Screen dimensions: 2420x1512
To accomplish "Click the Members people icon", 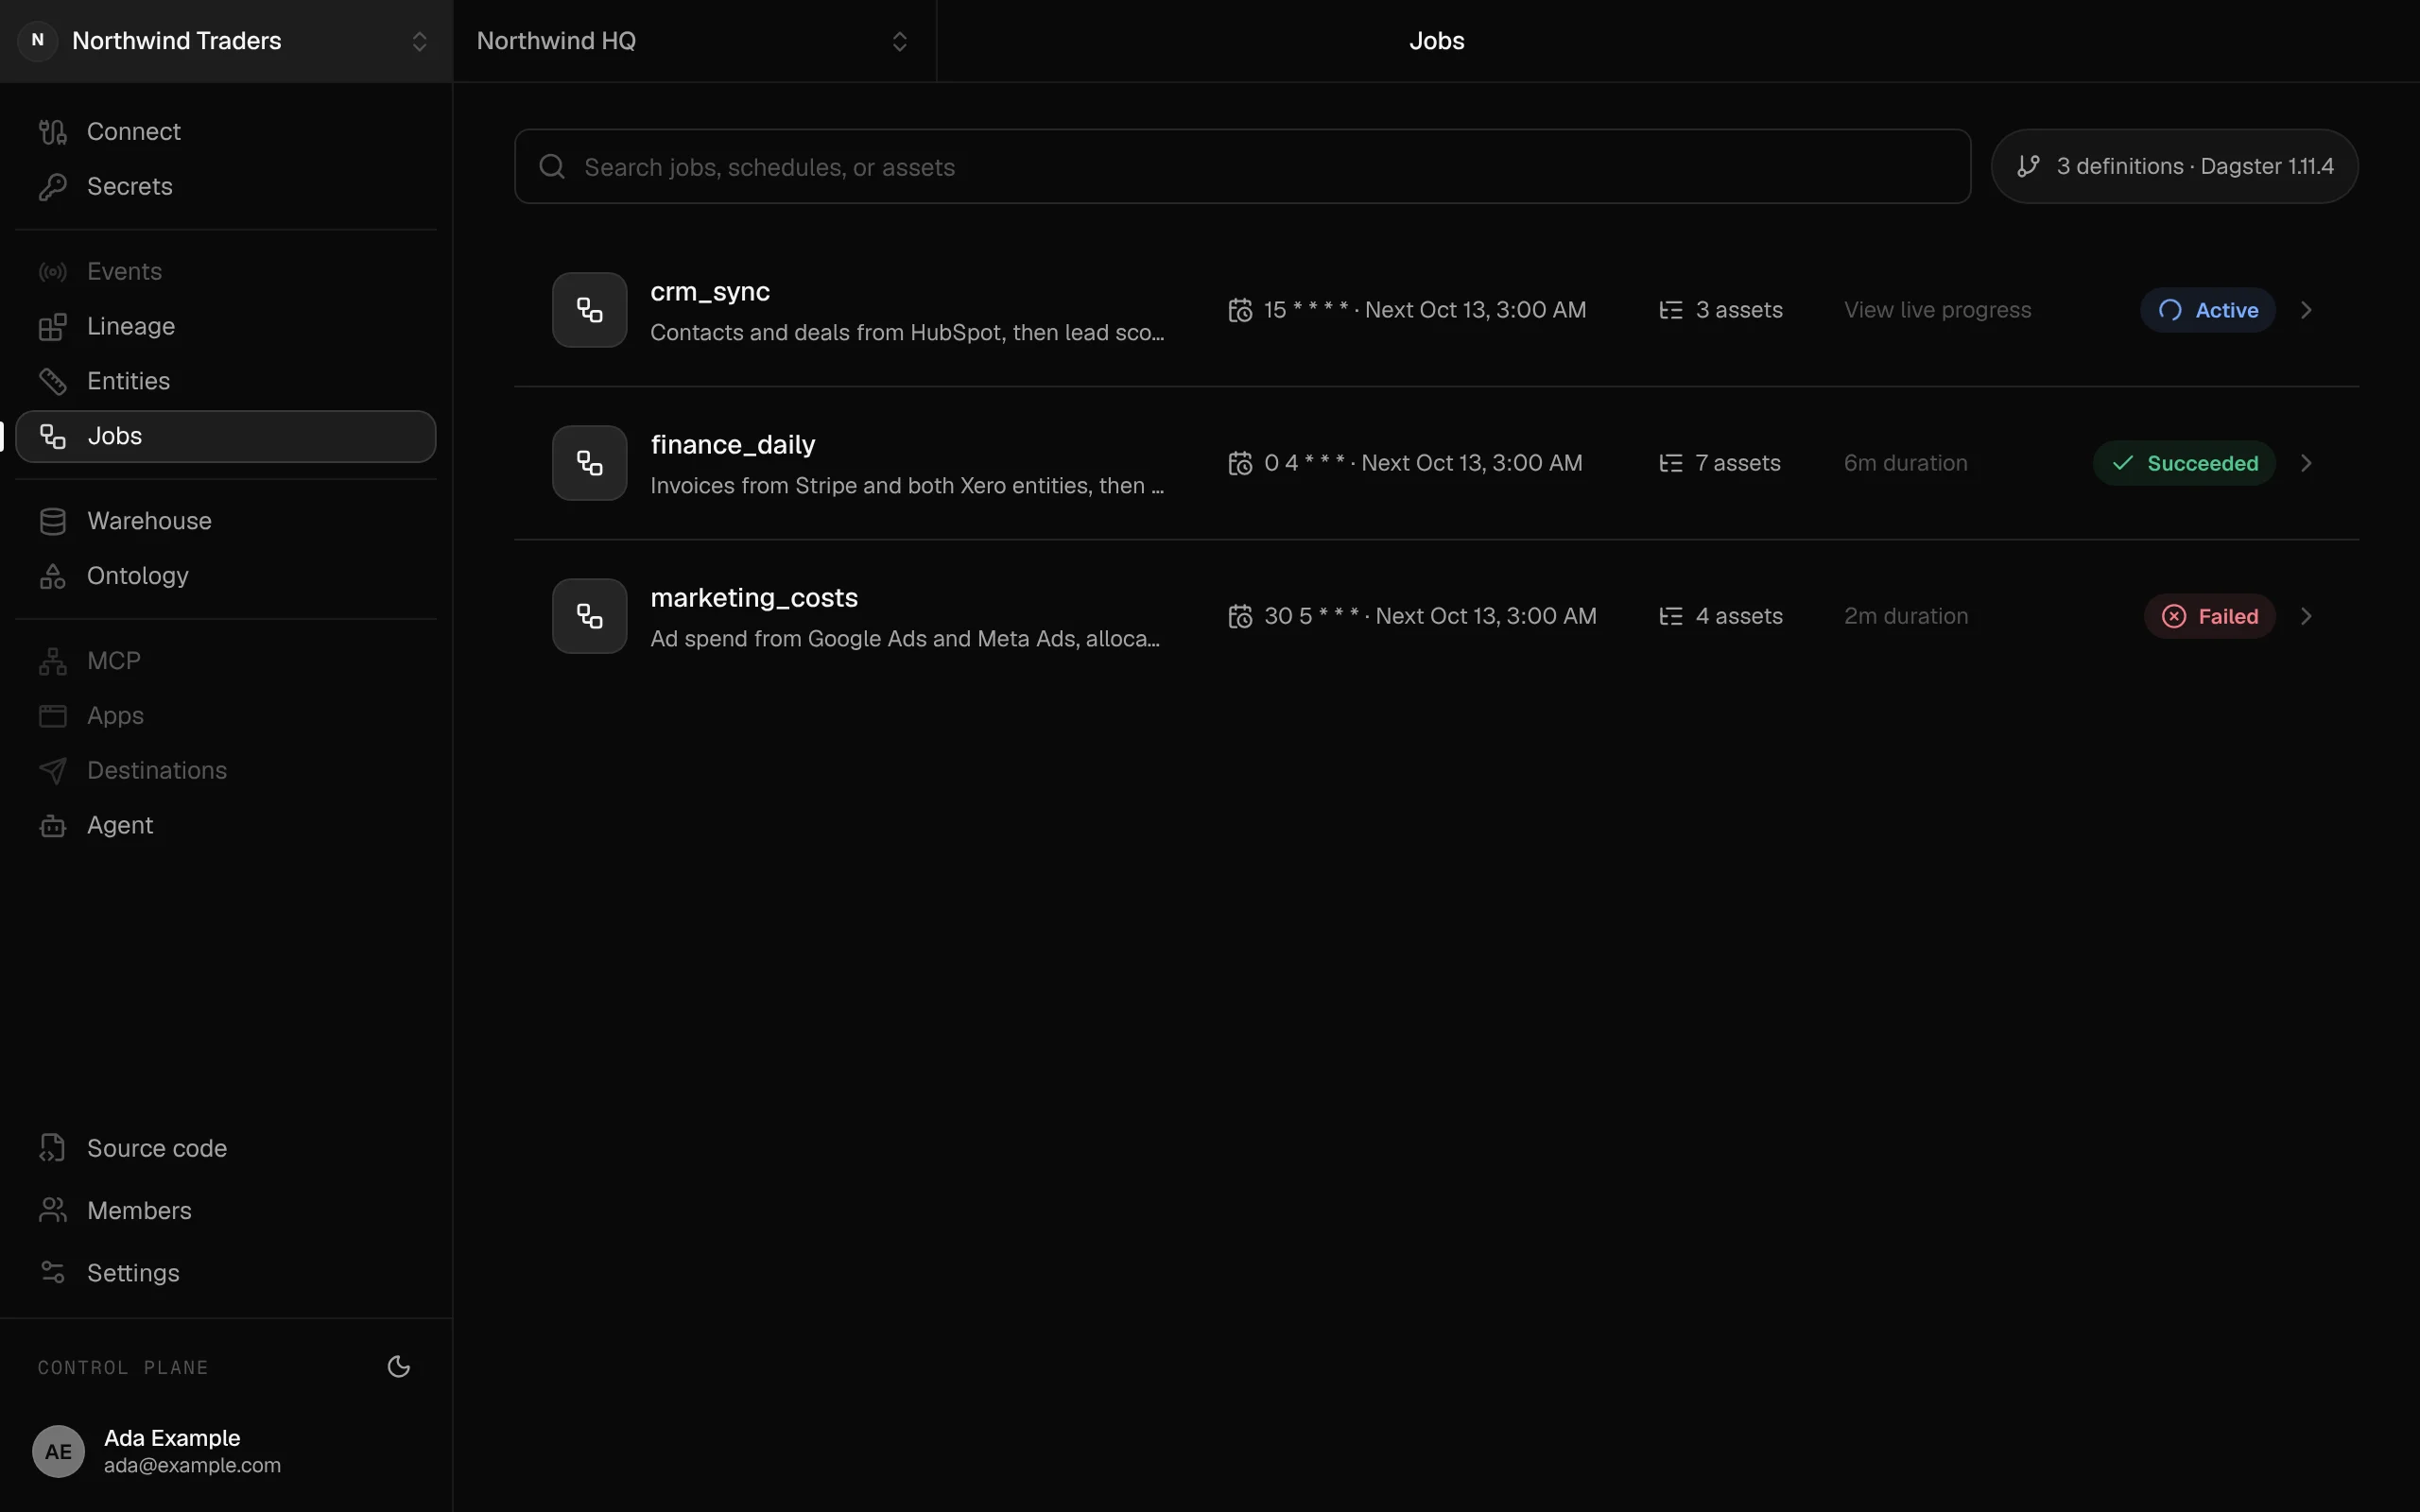I will (53, 1211).
